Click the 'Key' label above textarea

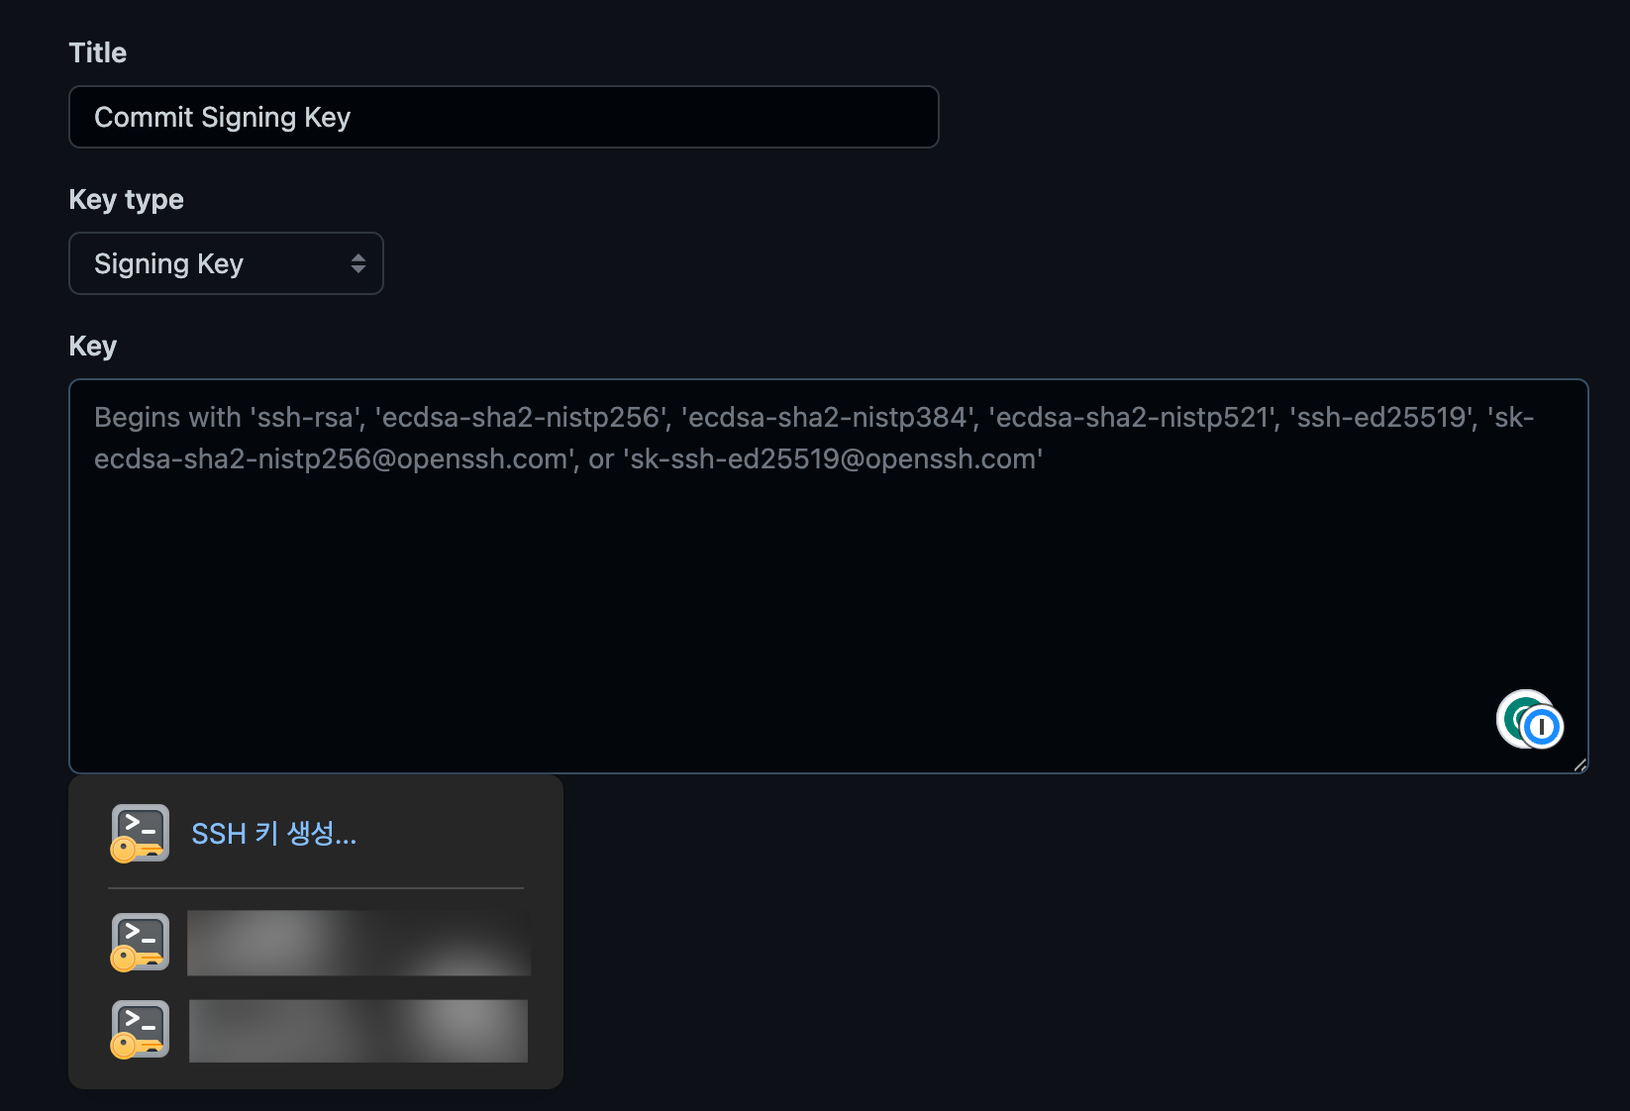[93, 346]
